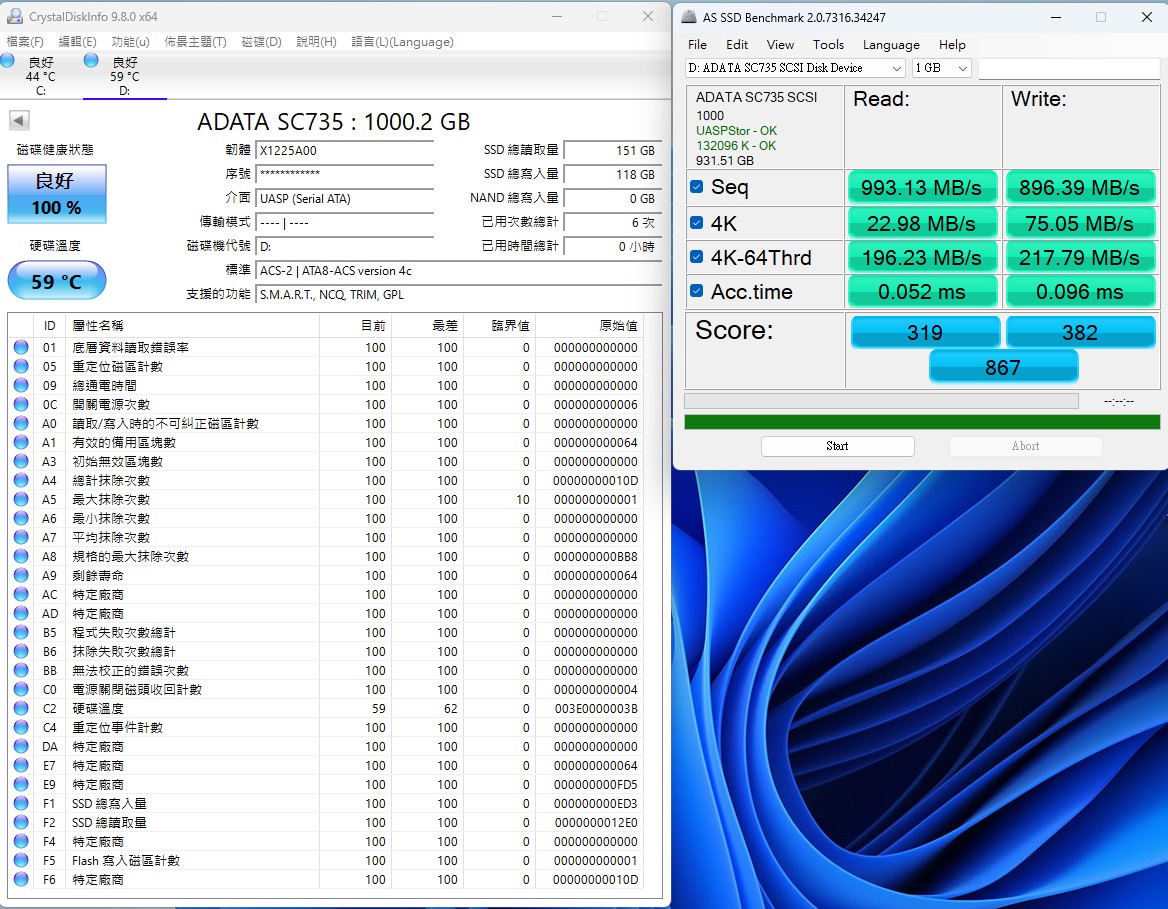Click the Start benchmark button
The height and width of the screenshot is (909, 1168).
click(837, 446)
